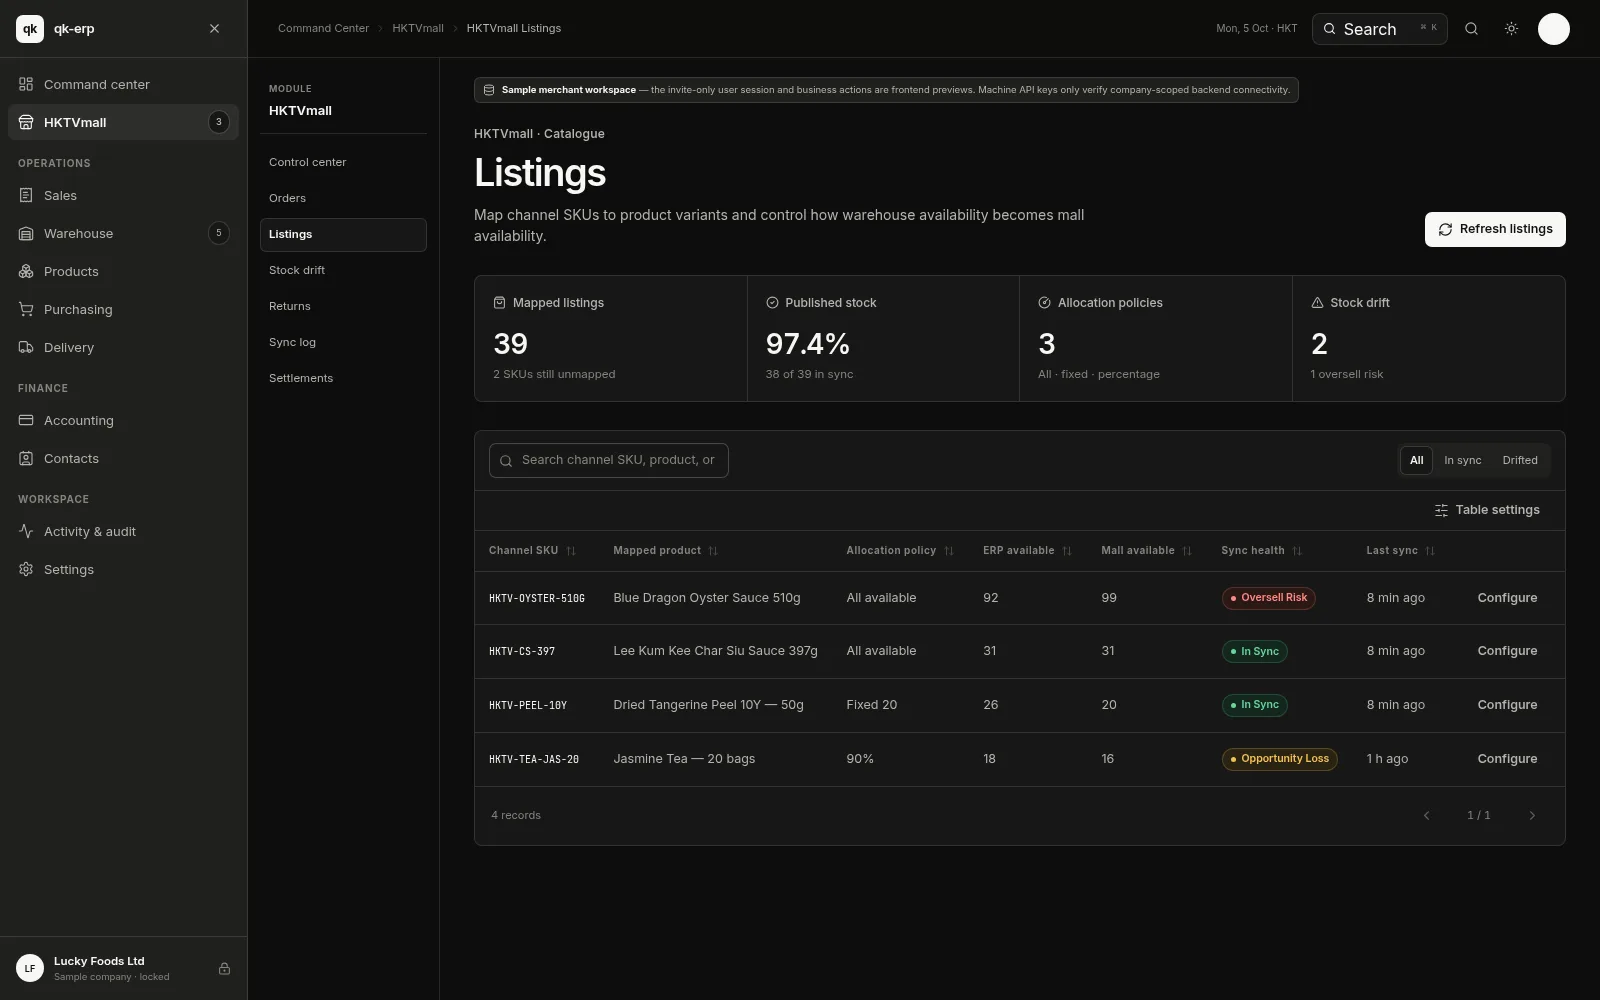Sort by Channel SKU column
Image resolution: width=1600 pixels, height=1000 pixels.
point(532,551)
